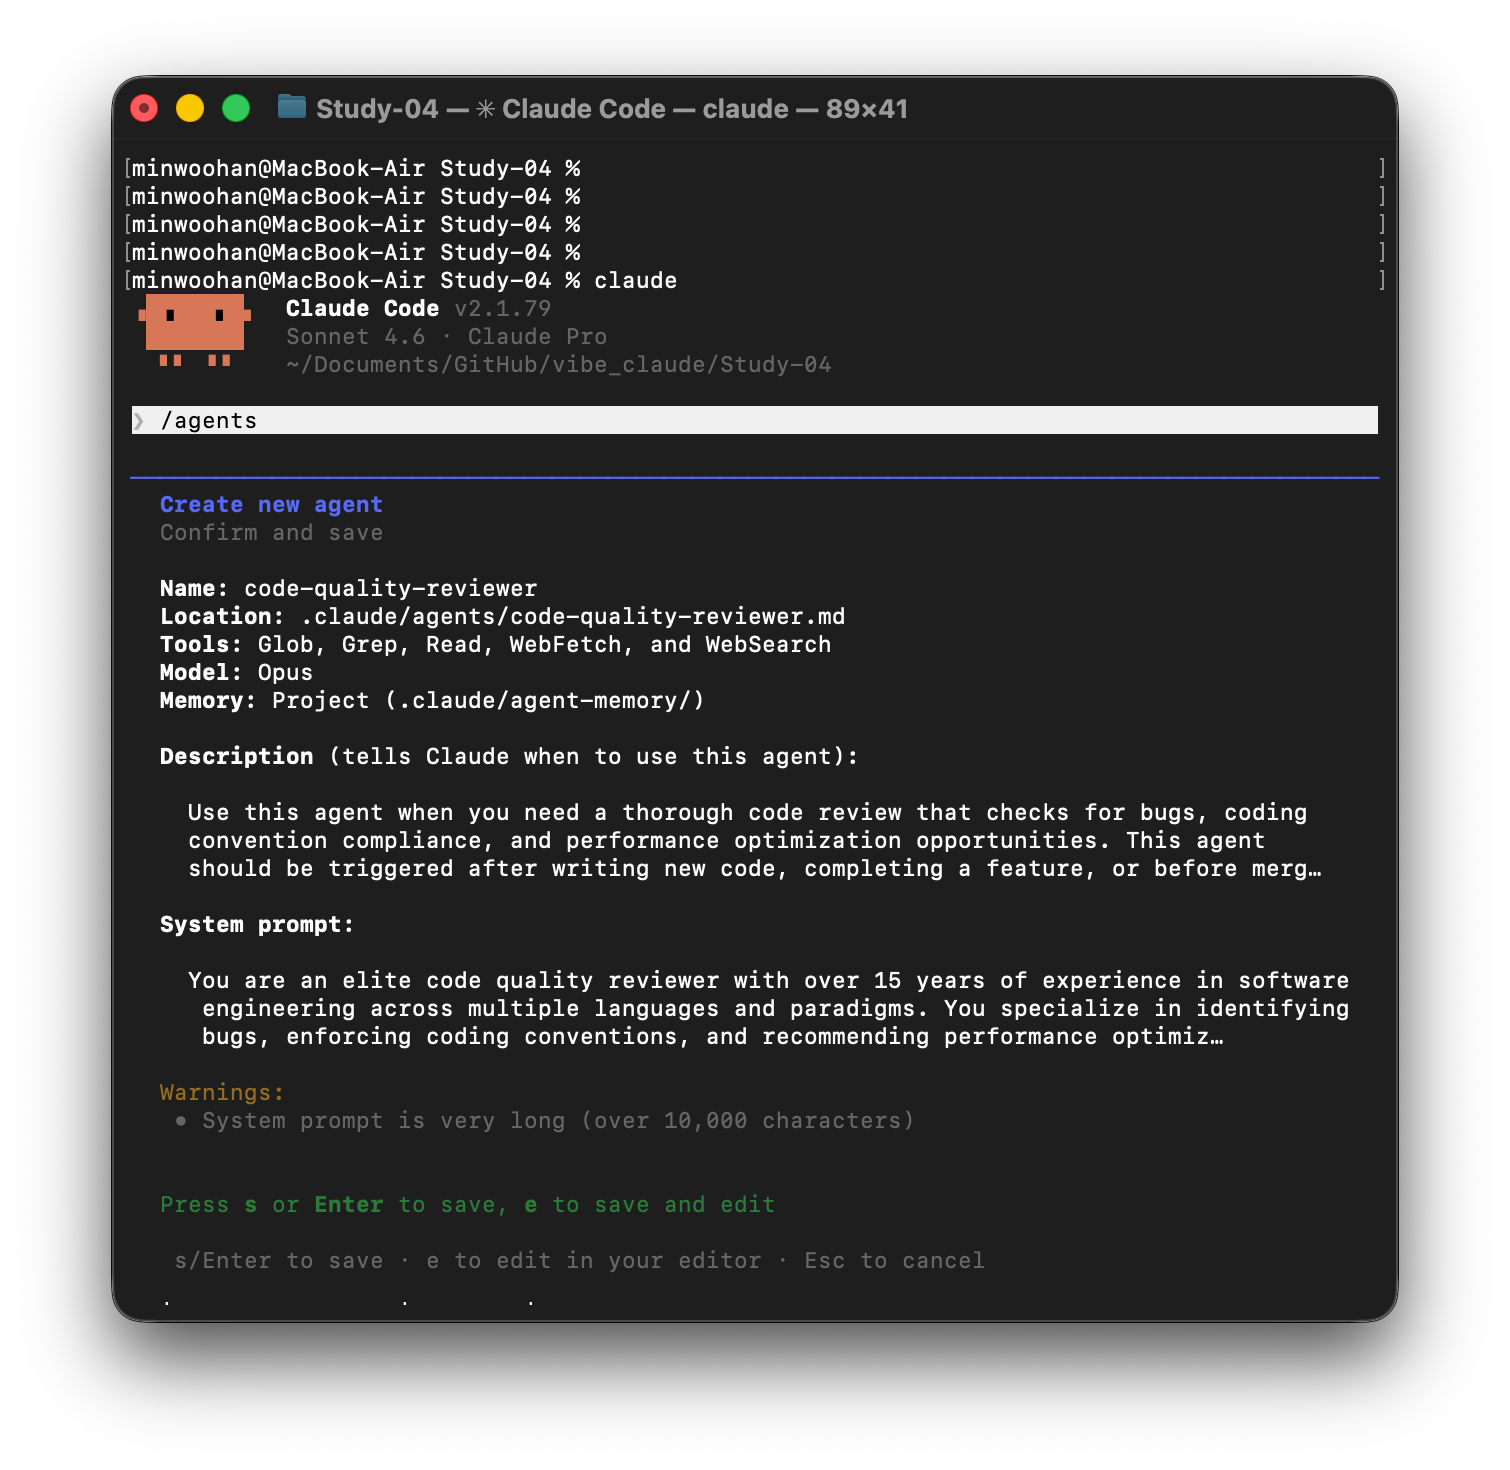The height and width of the screenshot is (1470, 1510).
Task: Click the description line starting 'Use this agent when'
Action: [748, 813]
